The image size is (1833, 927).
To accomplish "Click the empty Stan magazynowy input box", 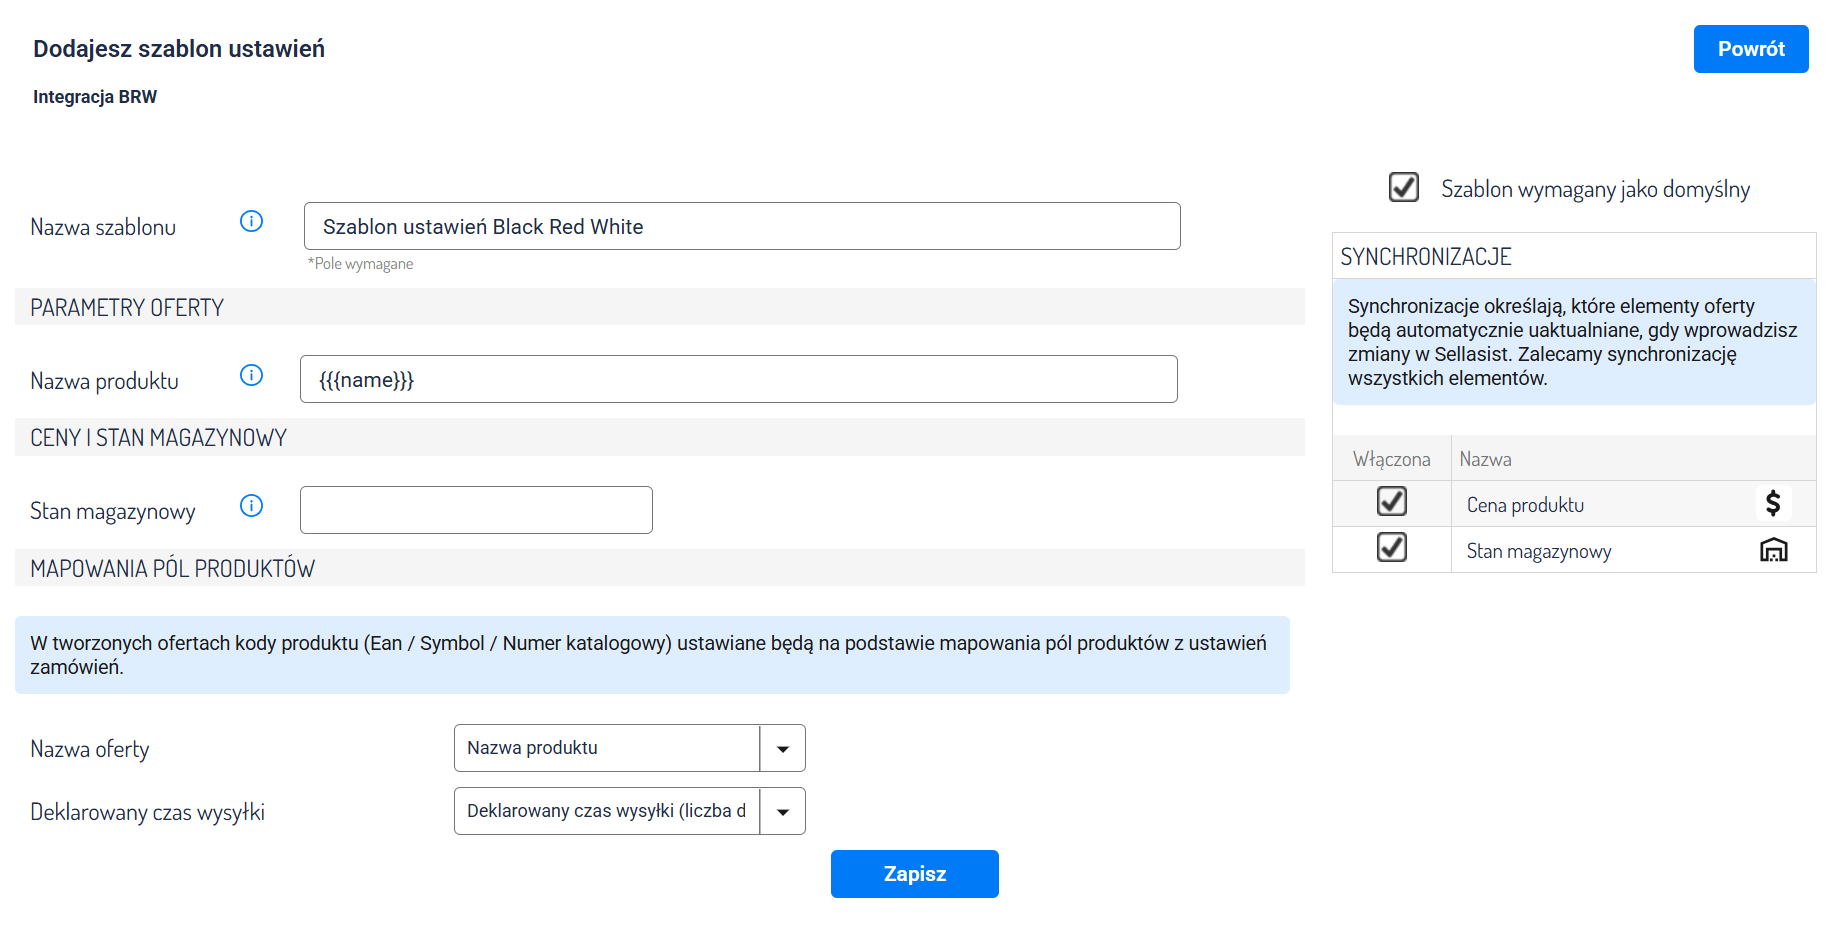I will (476, 510).
